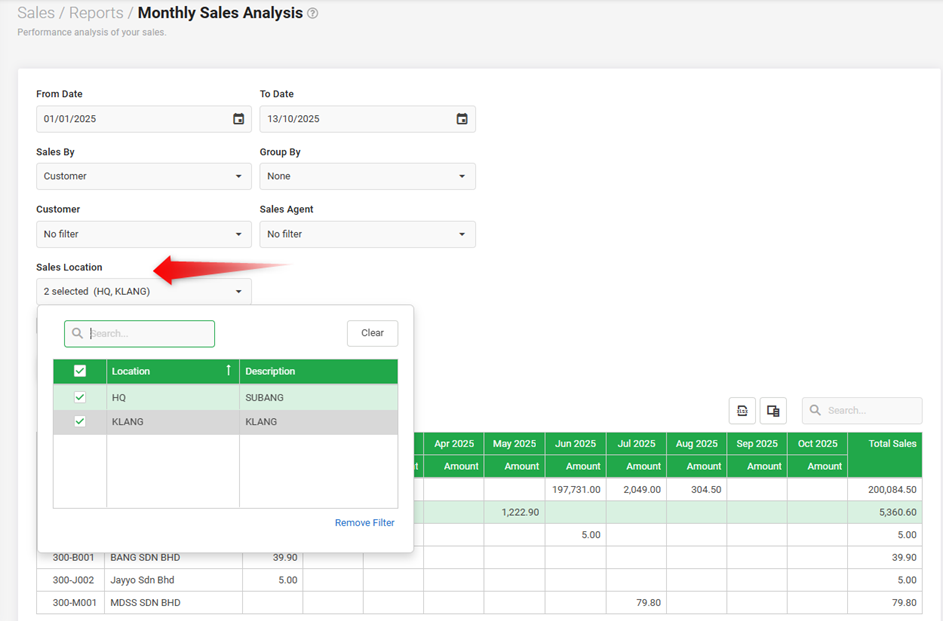Screen dimensions: 943x621
Task: Select the KLANG description cell
Action: [x=318, y=422]
